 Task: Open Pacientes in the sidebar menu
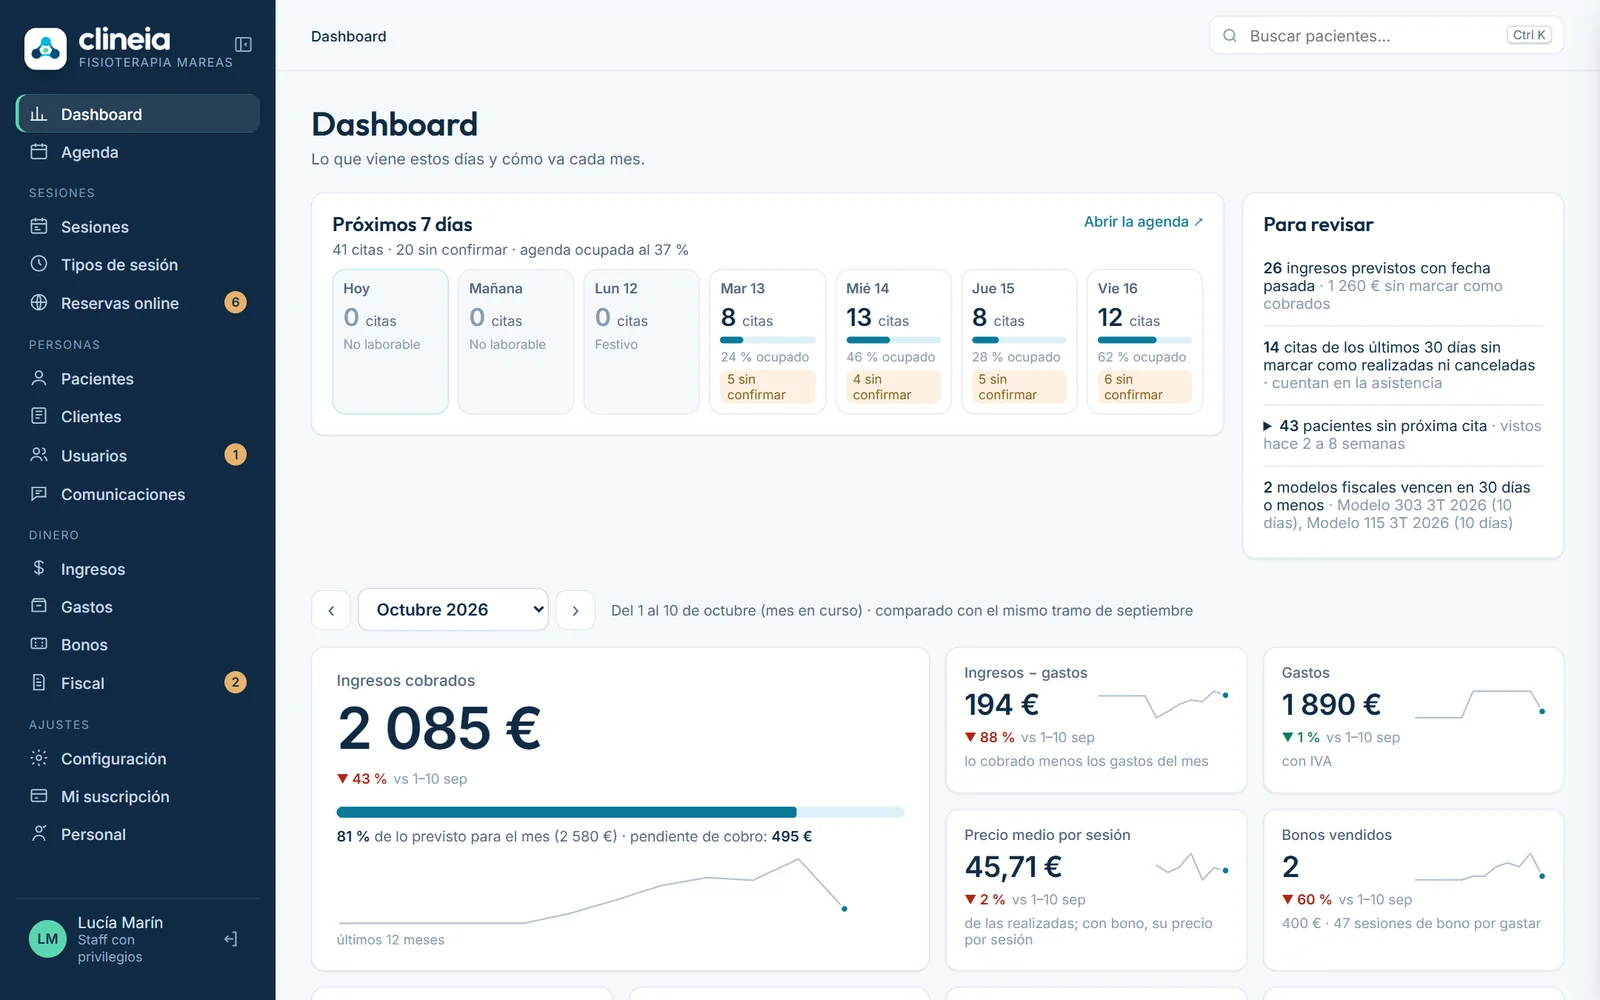(x=138, y=379)
